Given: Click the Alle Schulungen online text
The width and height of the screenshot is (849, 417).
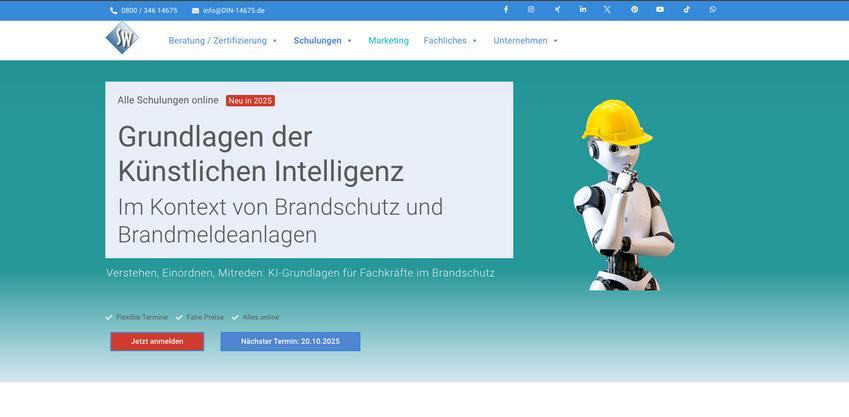Looking at the screenshot, I should click(x=168, y=100).
